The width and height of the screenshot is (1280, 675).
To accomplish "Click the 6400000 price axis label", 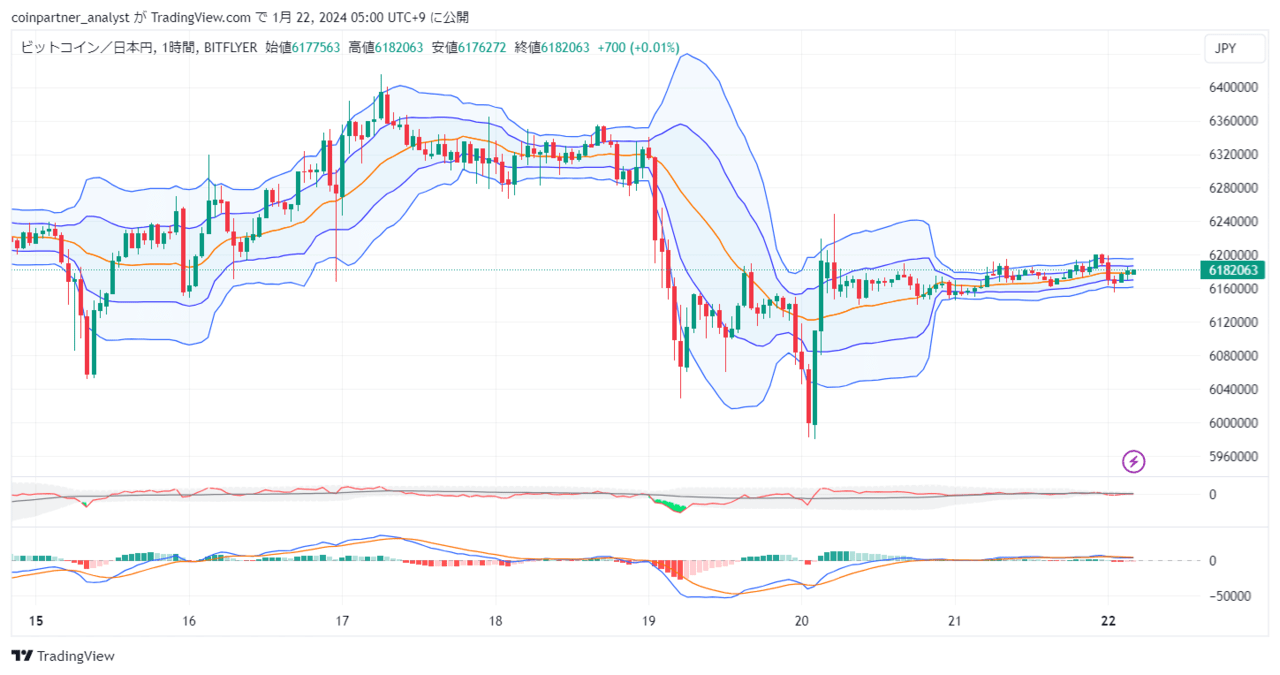I will (x=1233, y=88).
